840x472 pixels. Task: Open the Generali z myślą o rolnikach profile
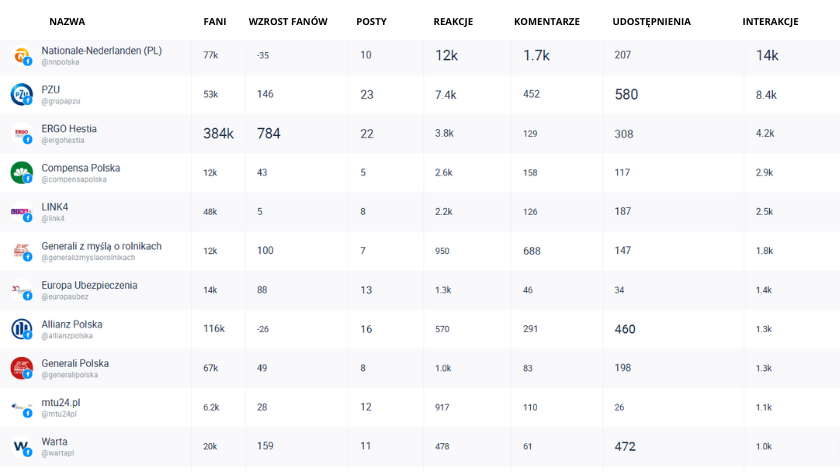(101, 246)
